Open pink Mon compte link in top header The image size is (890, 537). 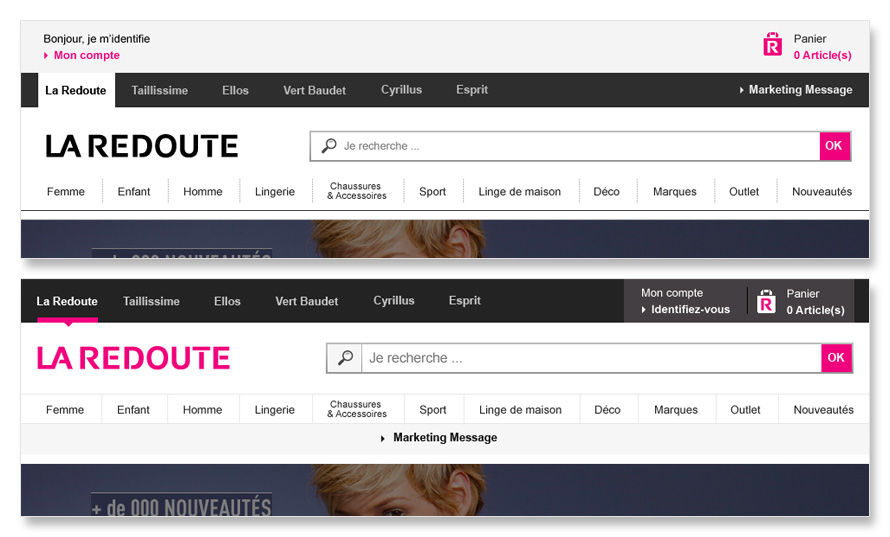tap(86, 55)
